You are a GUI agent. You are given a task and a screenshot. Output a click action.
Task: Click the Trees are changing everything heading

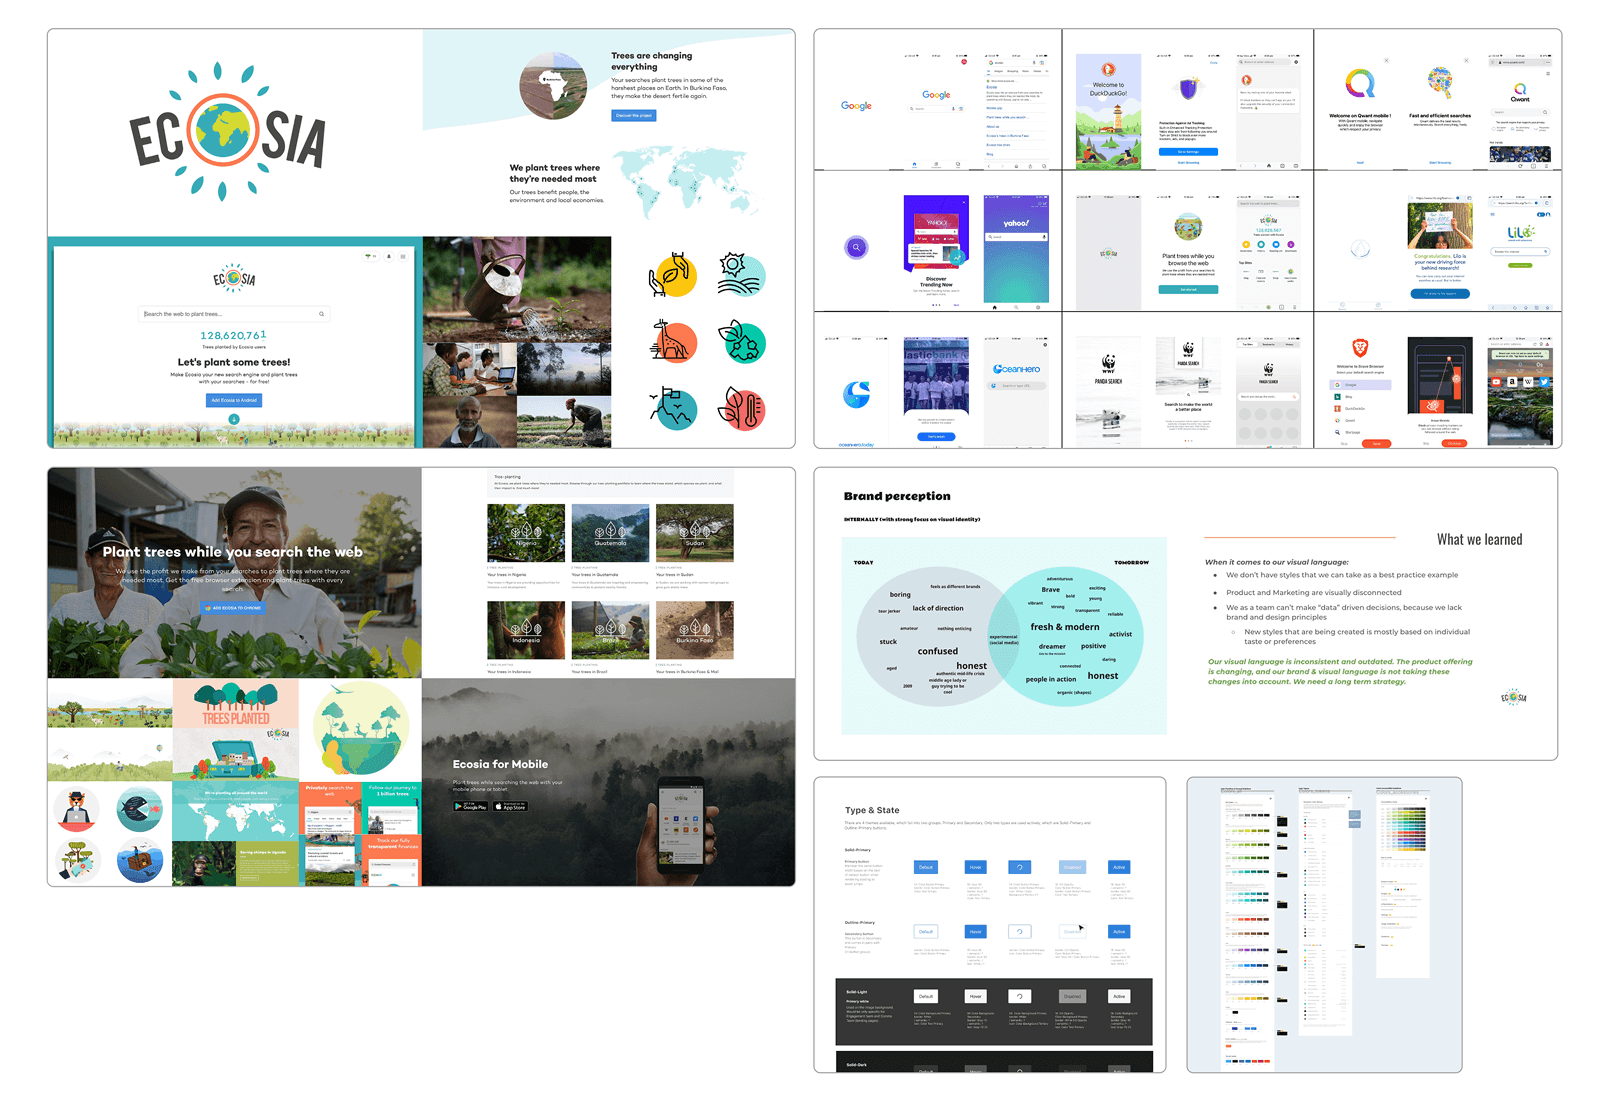[652, 61]
